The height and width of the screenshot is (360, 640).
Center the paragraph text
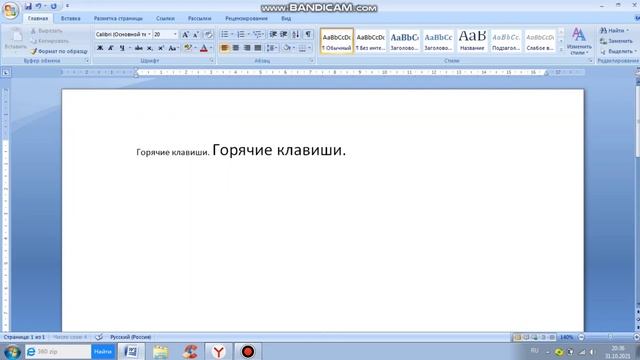[x=236, y=48]
